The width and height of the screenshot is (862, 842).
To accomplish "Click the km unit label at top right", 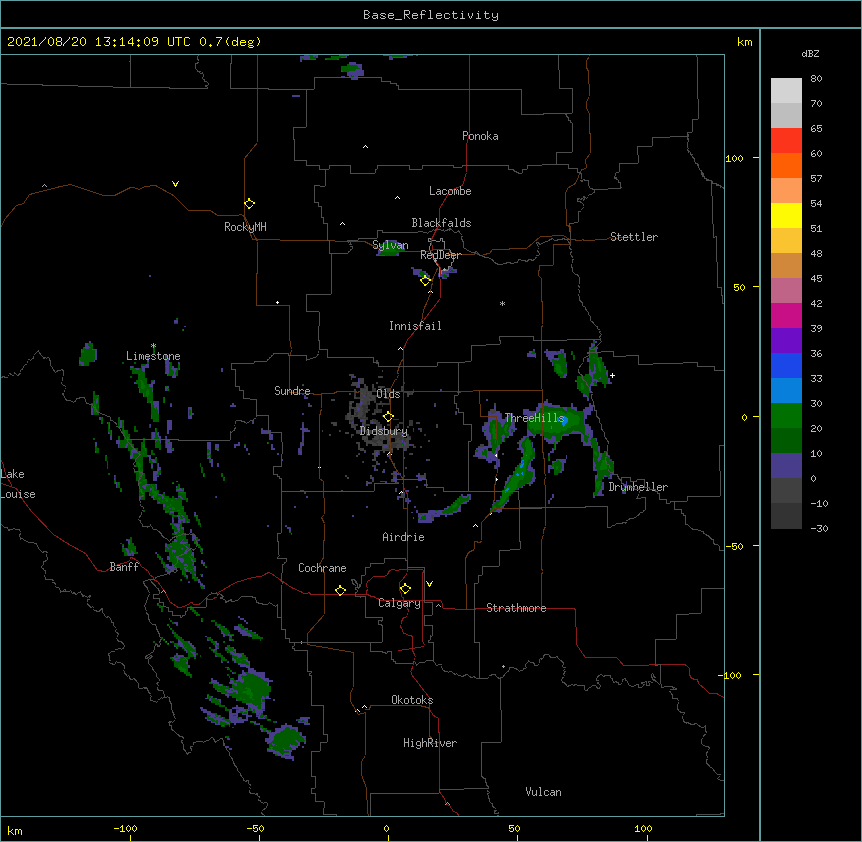I will [x=744, y=42].
